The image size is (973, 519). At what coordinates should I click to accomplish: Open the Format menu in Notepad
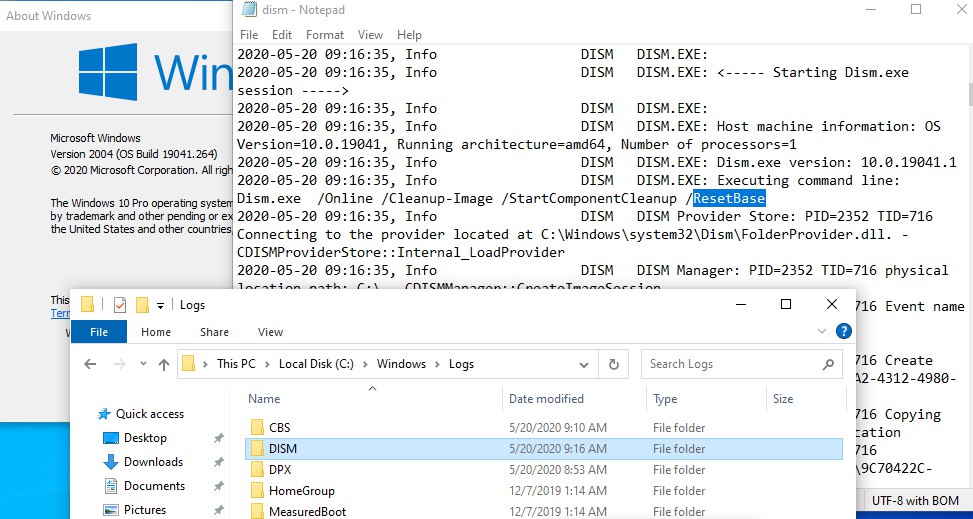click(x=325, y=35)
